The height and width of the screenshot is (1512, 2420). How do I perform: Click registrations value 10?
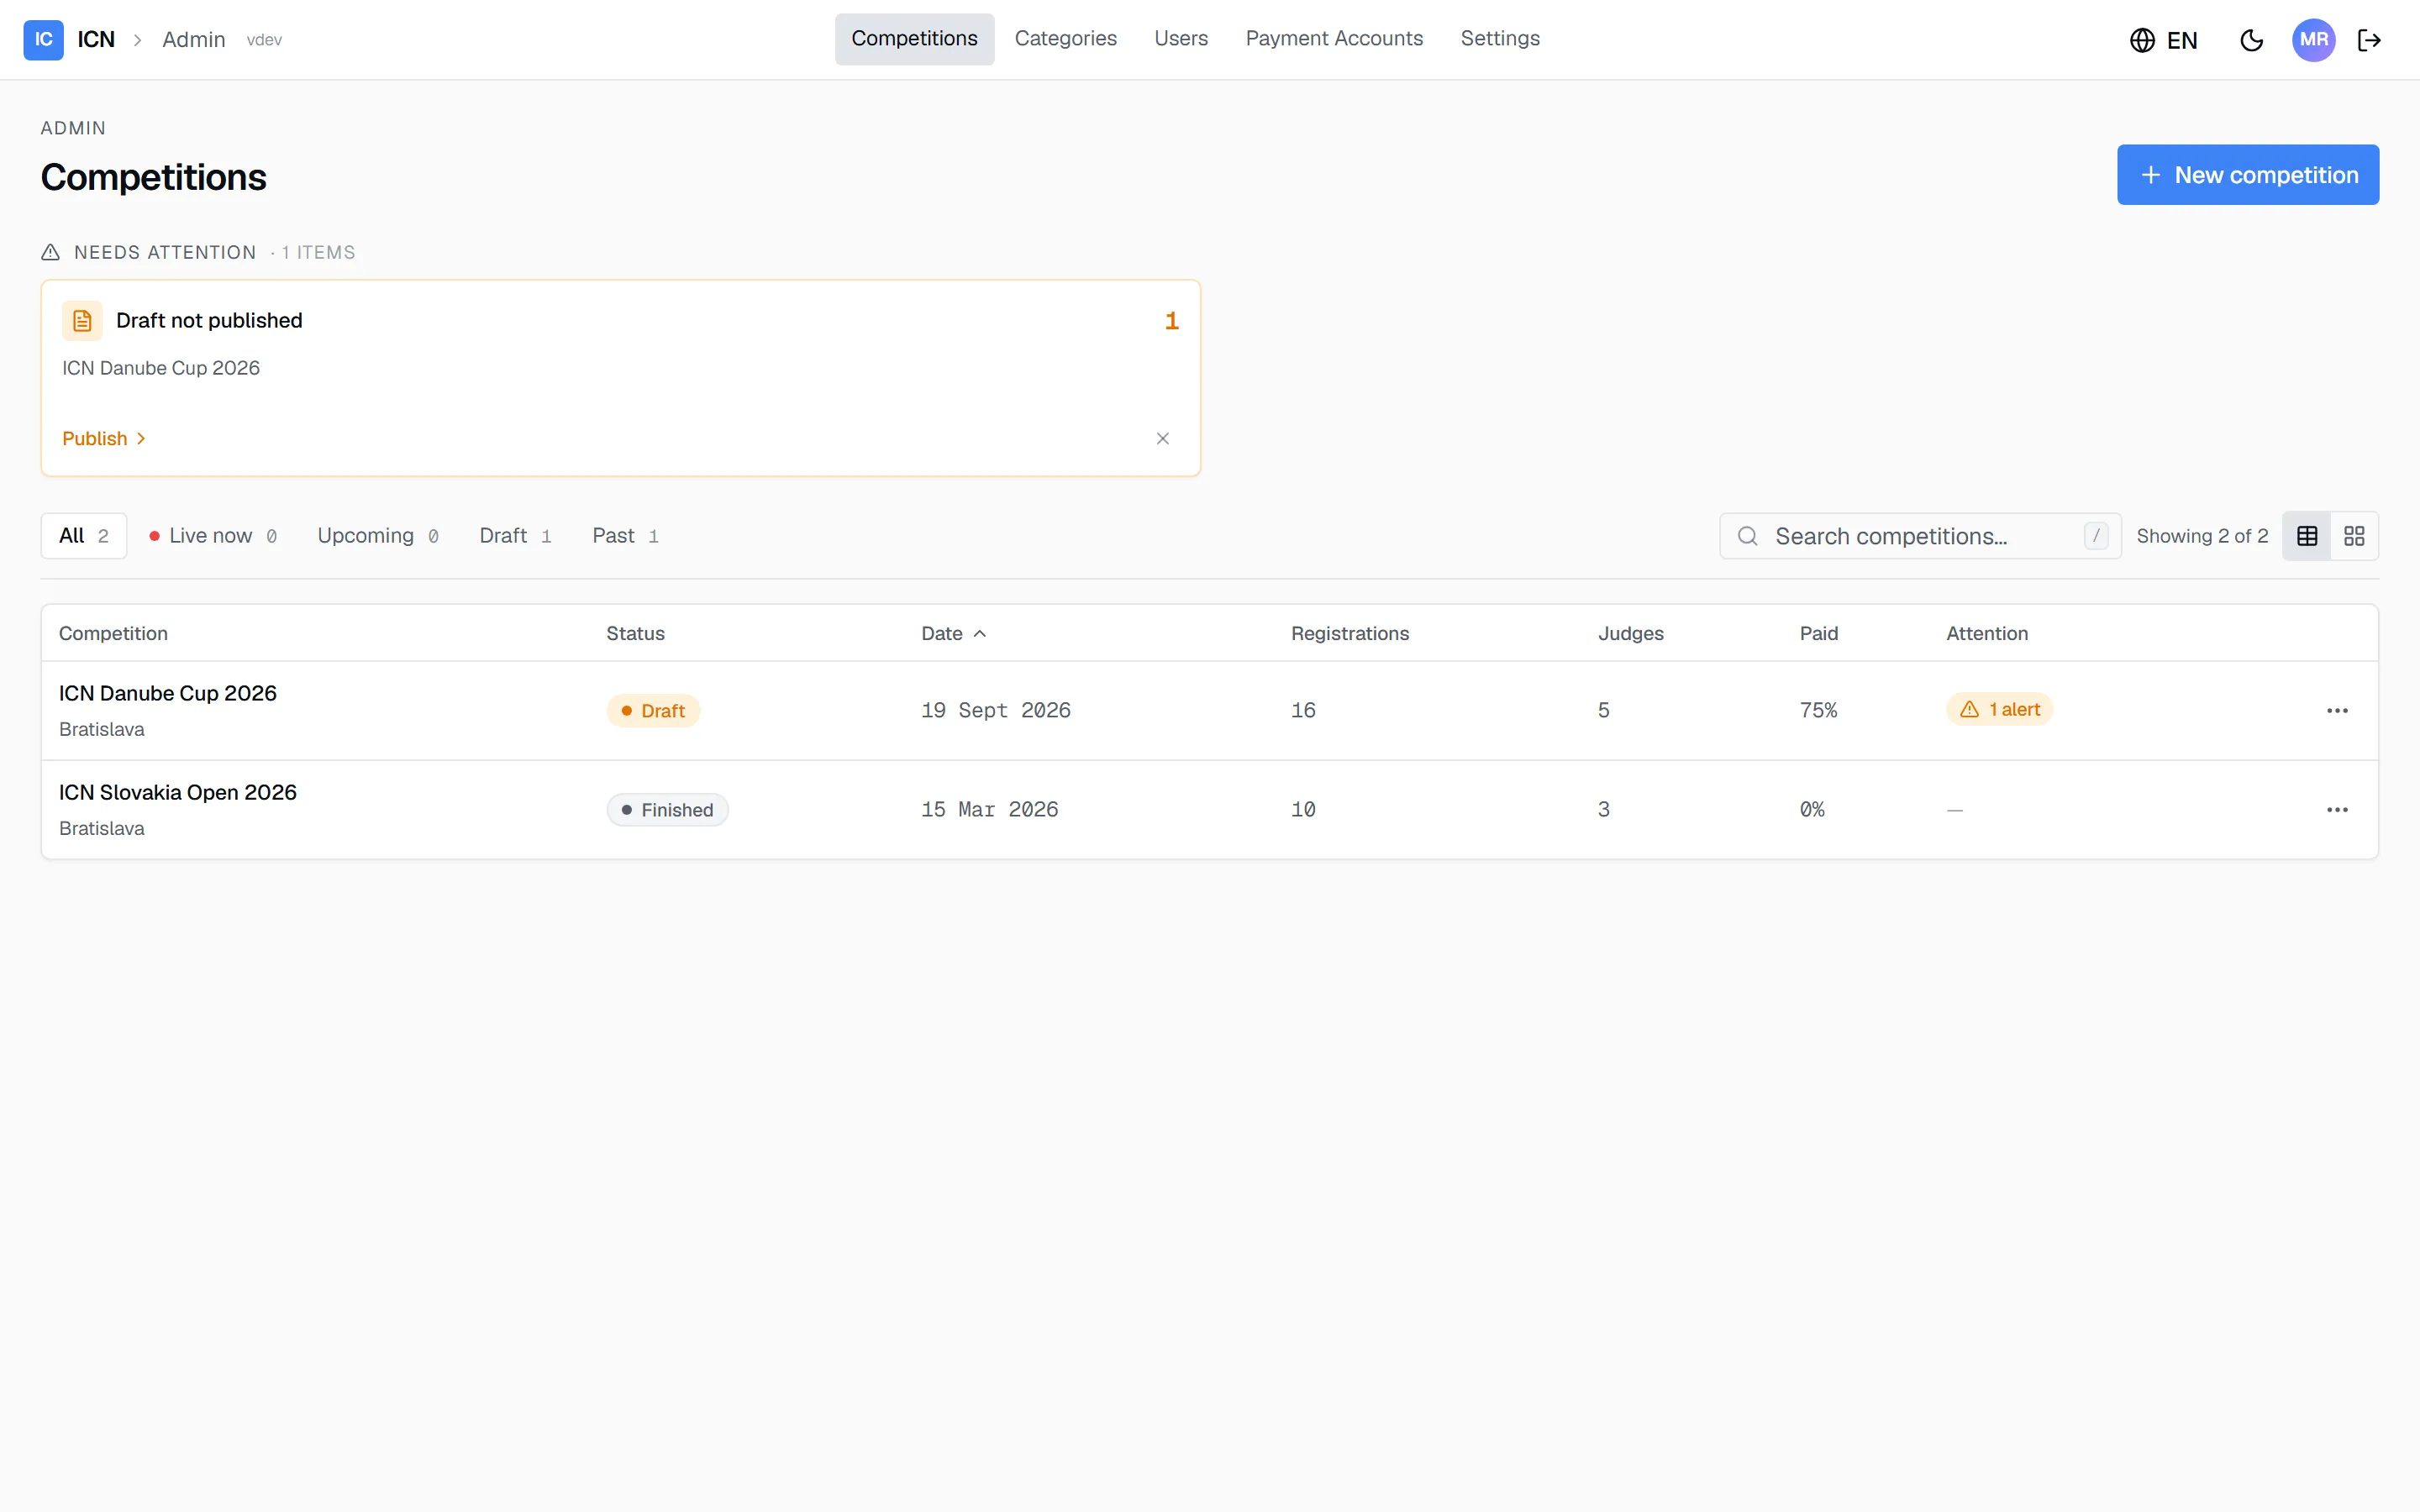click(x=1303, y=810)
